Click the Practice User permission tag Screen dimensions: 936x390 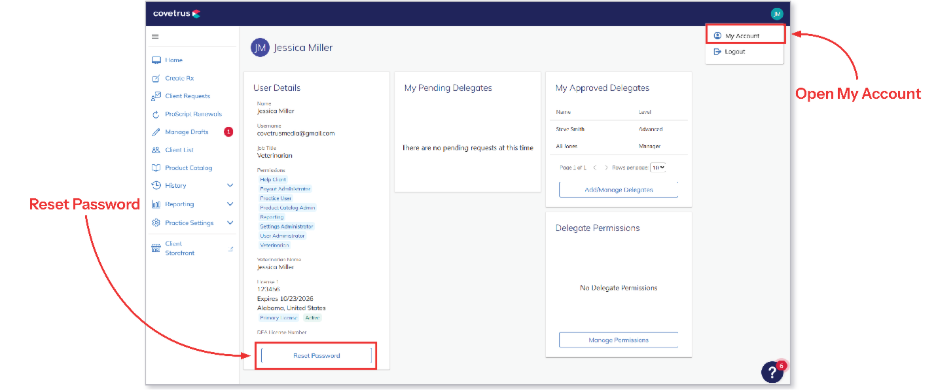tap(275, 198)
